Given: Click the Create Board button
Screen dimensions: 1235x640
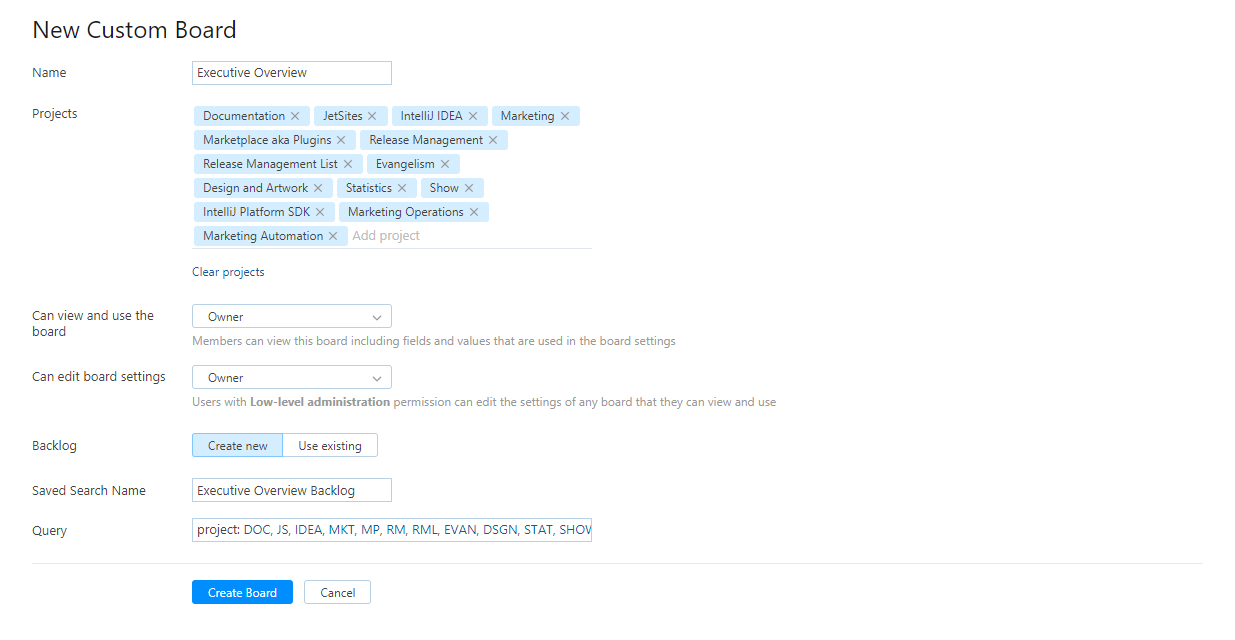Looking at the screenshot, I should tap(242, 593).
